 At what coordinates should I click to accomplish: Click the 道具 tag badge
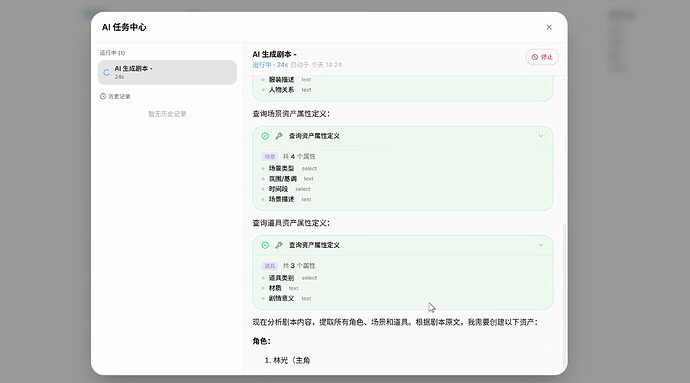point(270,266)
